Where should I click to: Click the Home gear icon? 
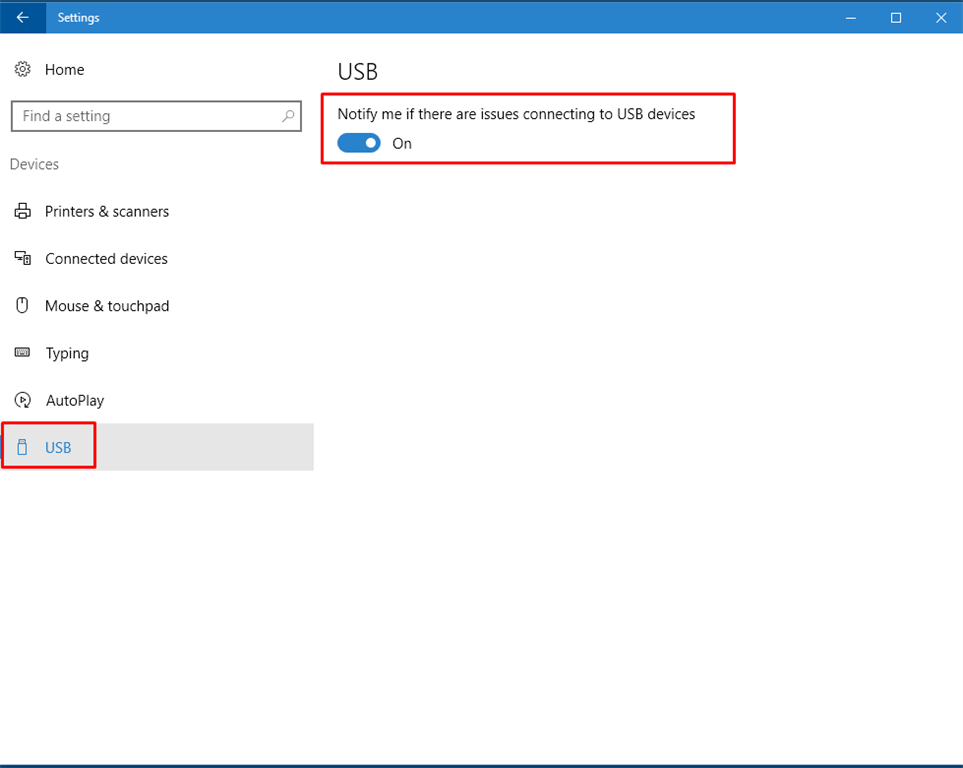[22, 69]
